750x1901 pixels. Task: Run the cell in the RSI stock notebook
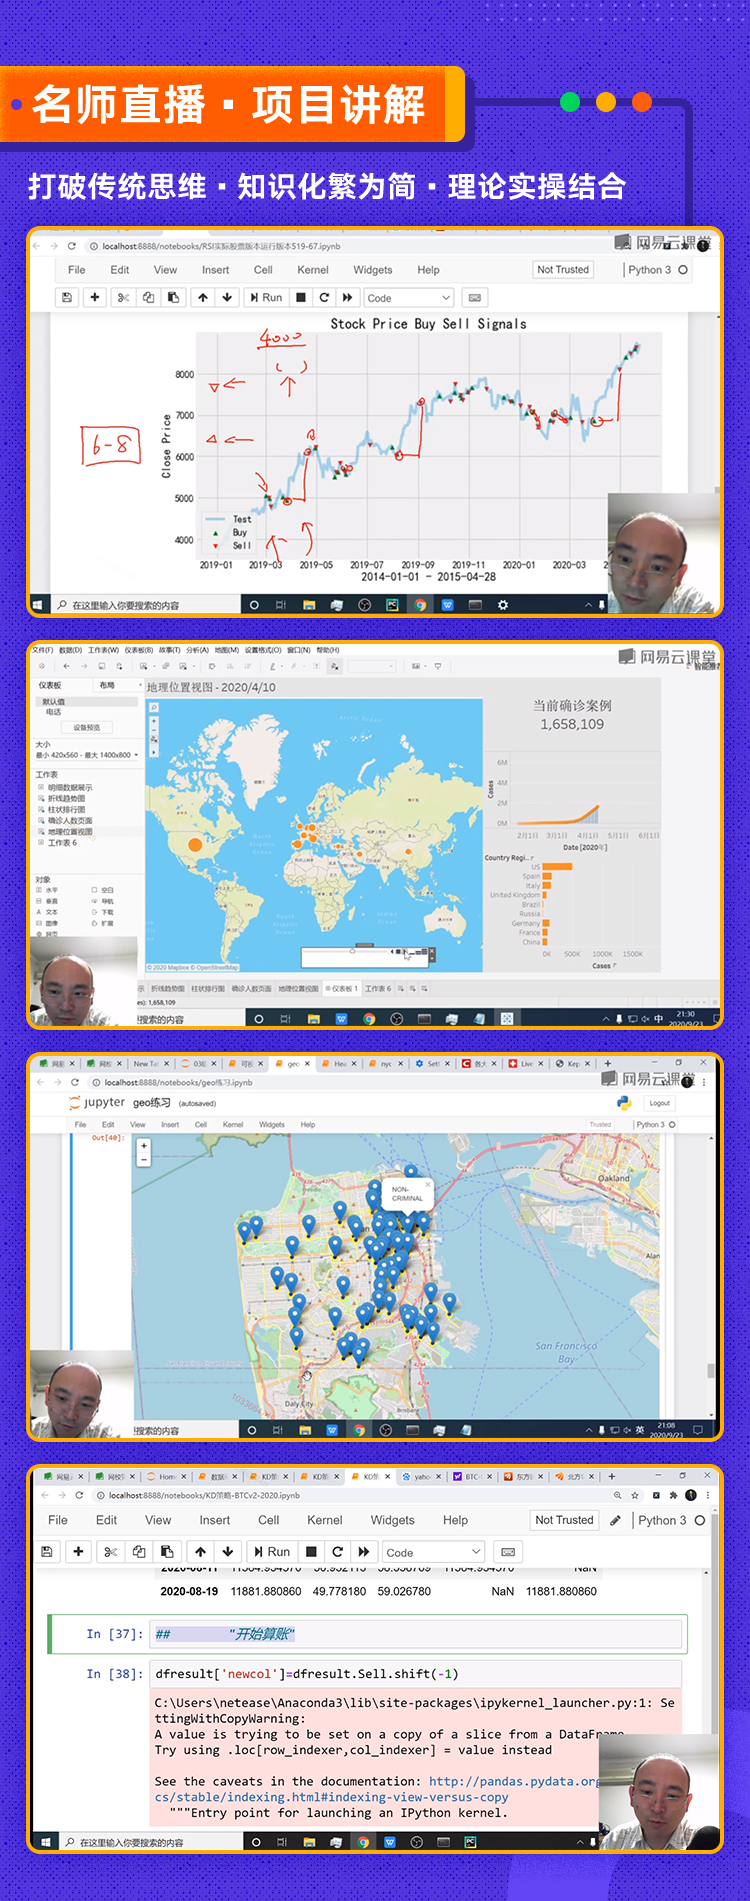click(266, 297)
